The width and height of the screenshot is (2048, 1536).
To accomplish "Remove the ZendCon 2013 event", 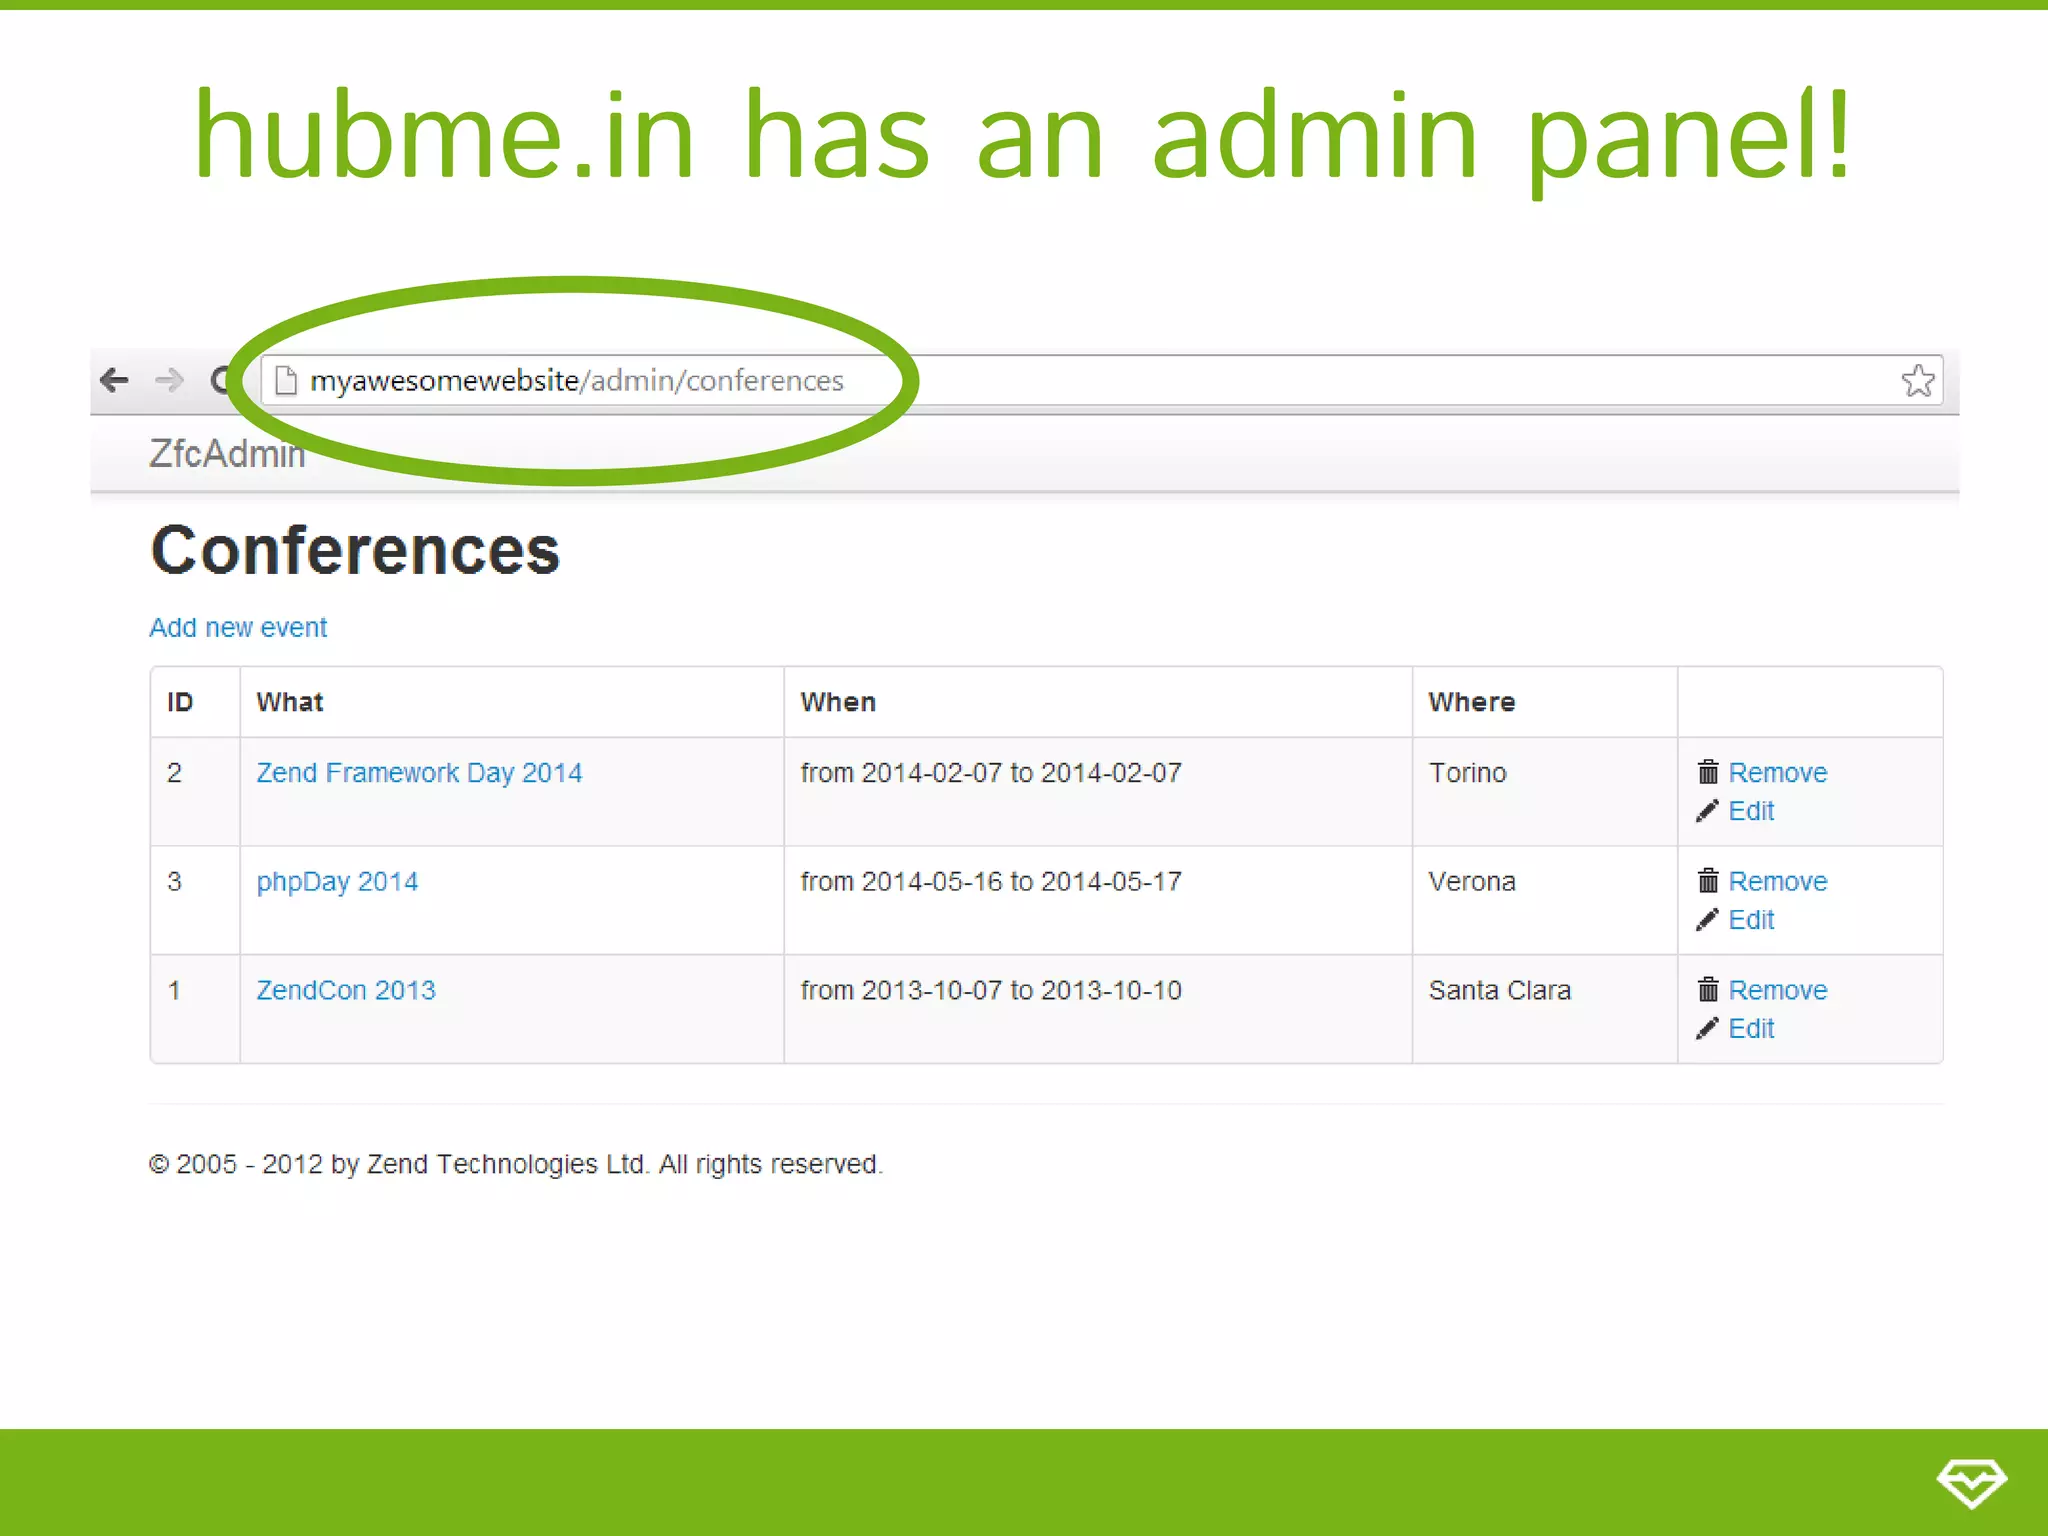I will click(x=1777, y=990).
